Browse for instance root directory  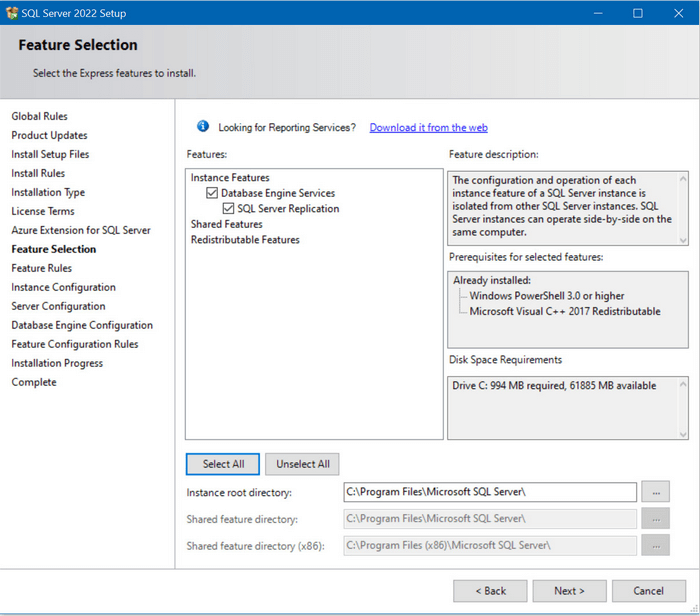click(655, 492)
